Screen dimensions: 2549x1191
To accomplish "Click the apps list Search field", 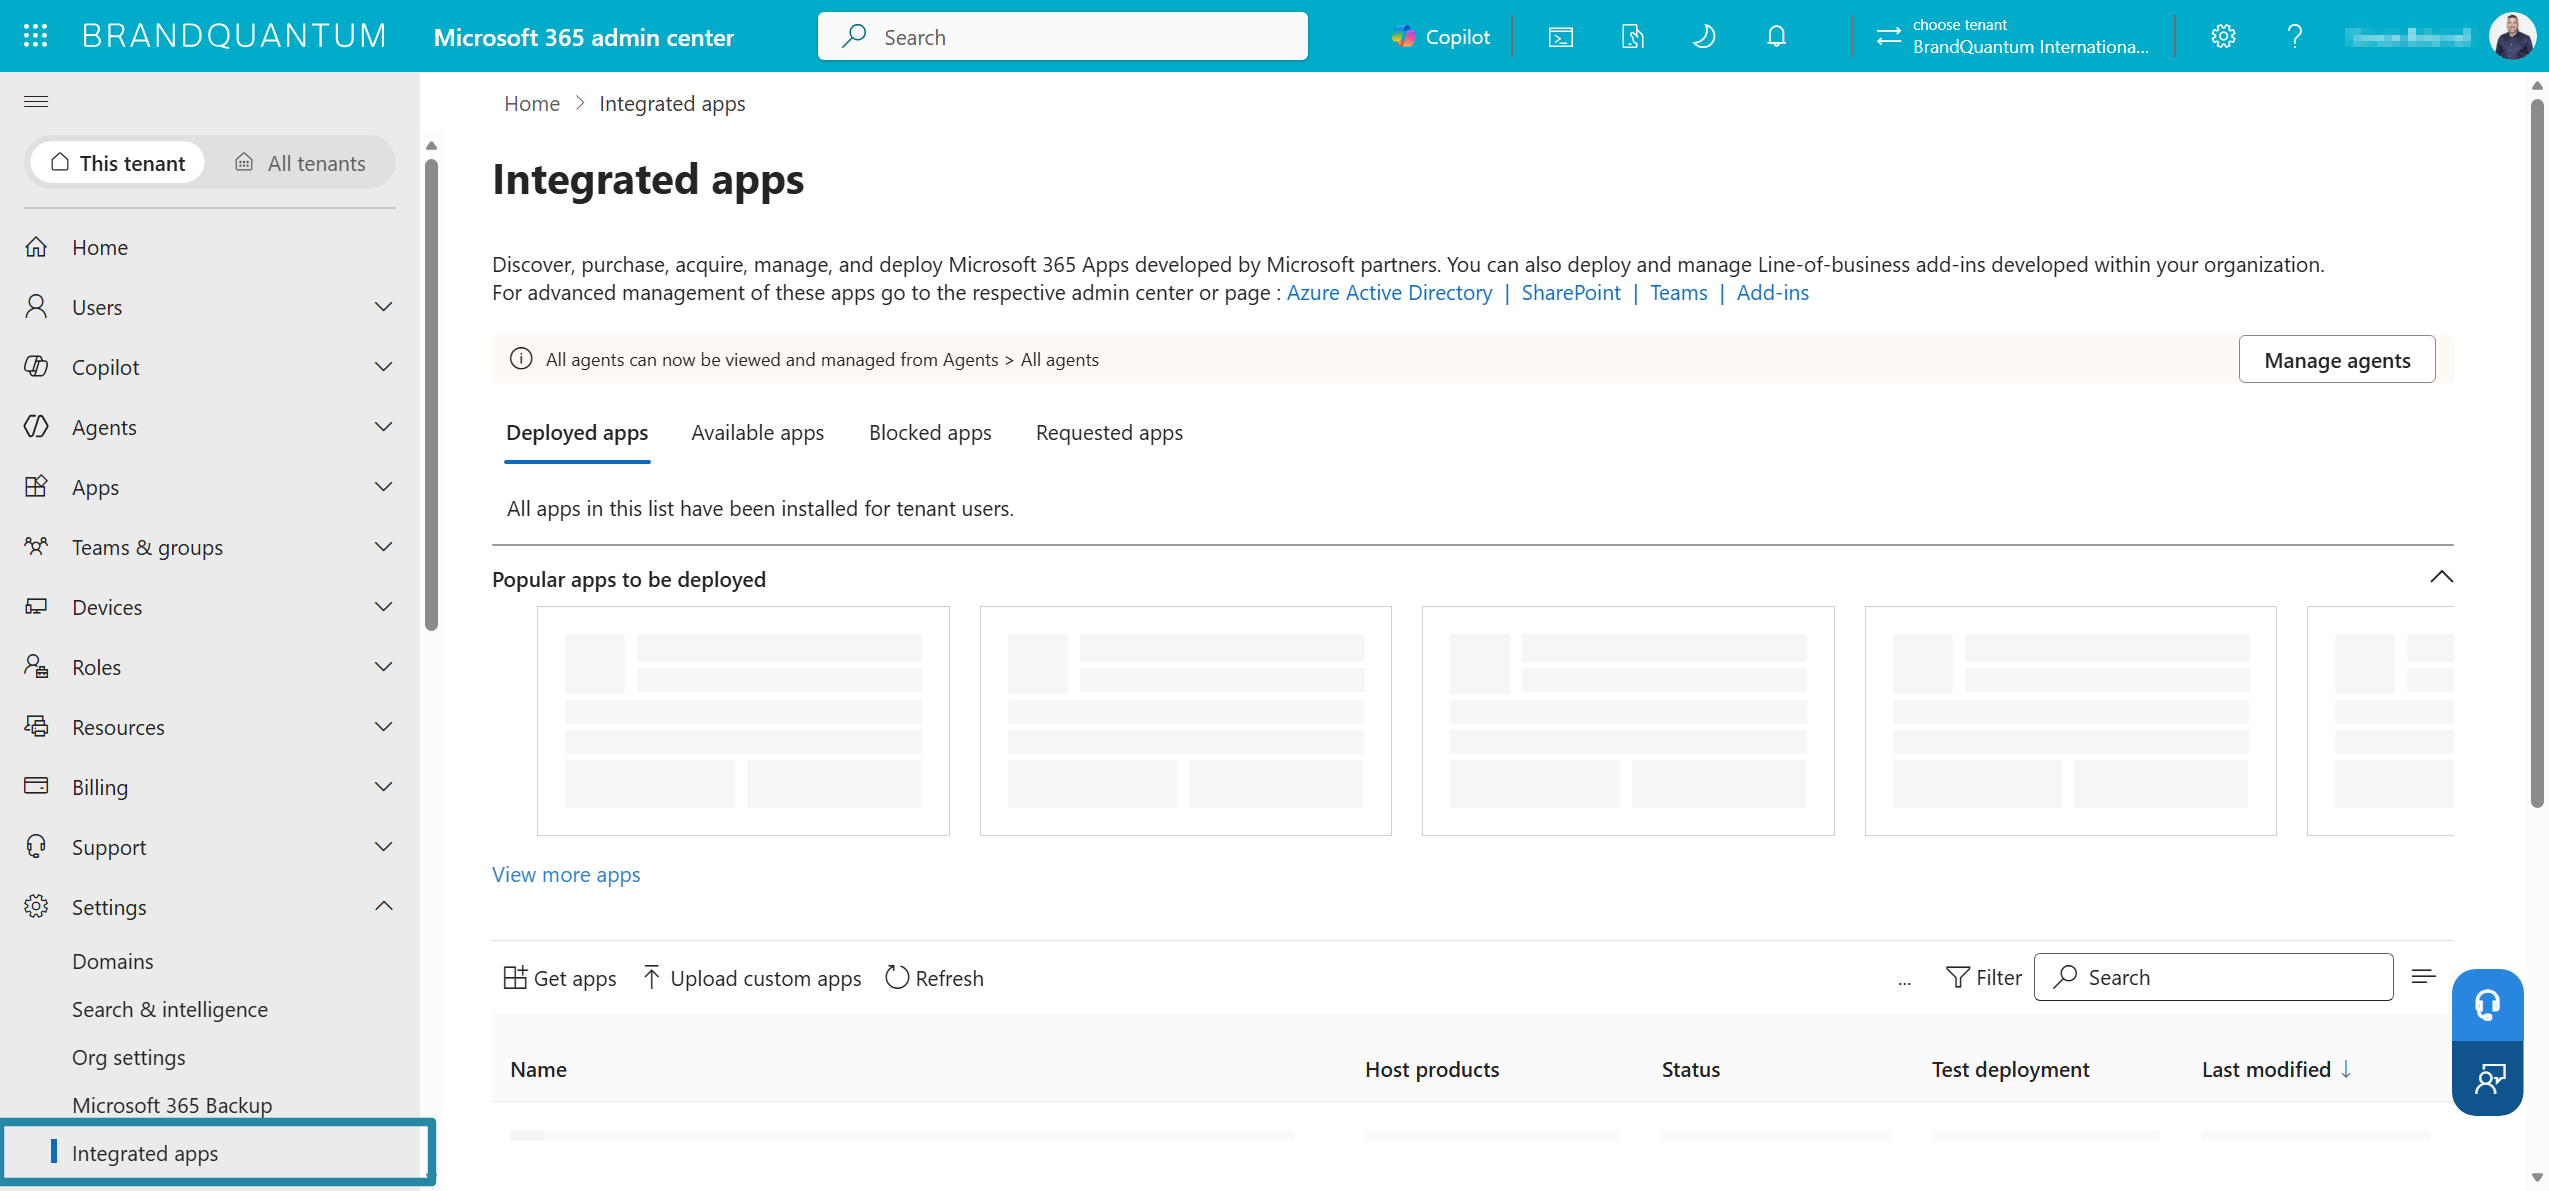I will (x=2214, y=977).
